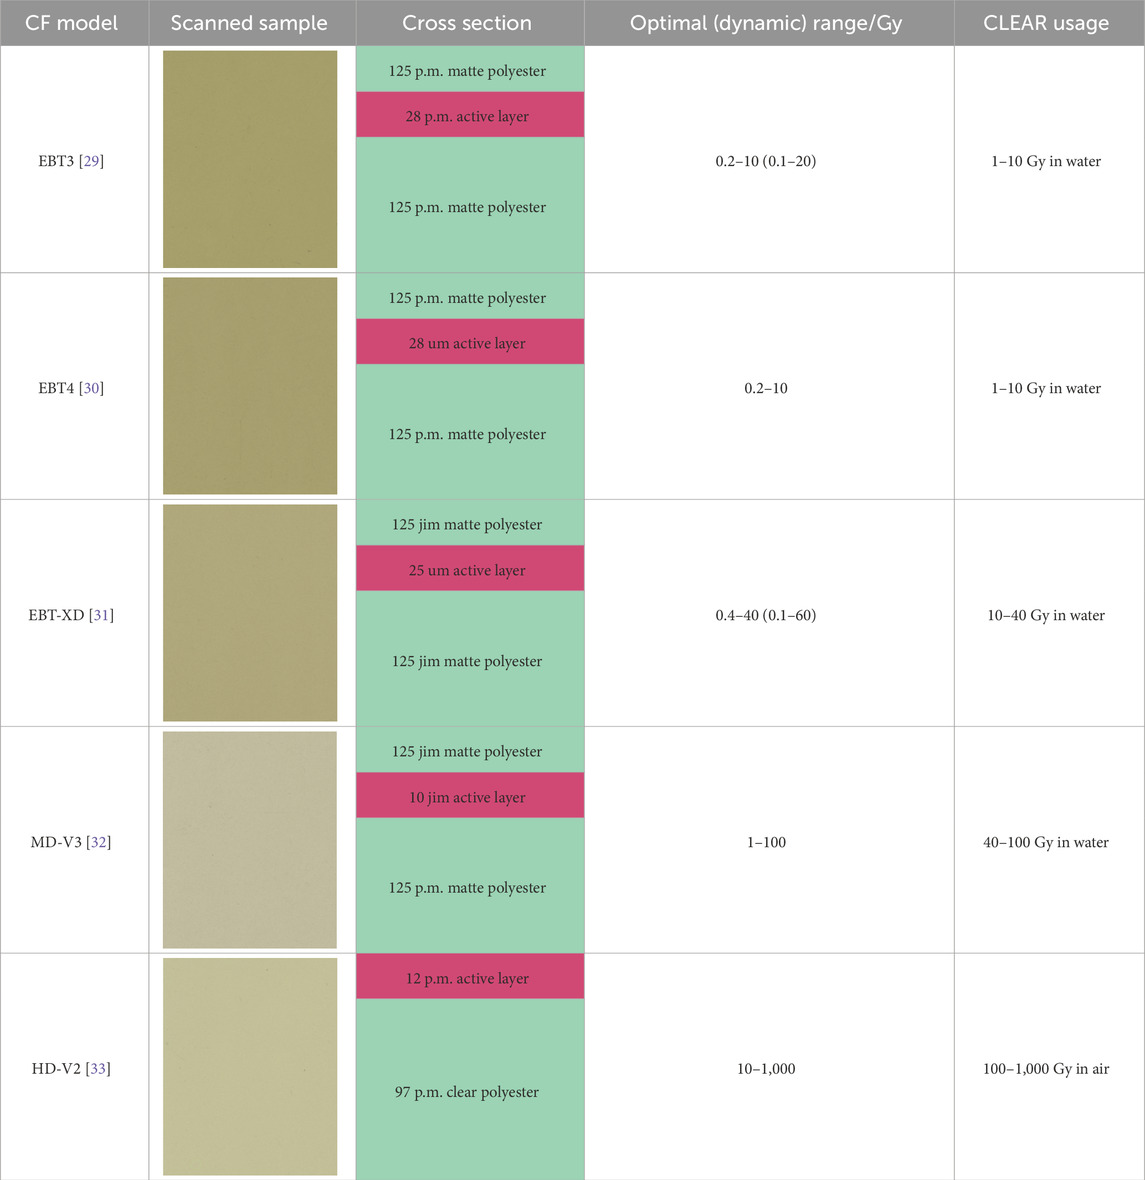Click the 28 p.m. active layer band in the EBT3 row

click(x=468, y=116)
